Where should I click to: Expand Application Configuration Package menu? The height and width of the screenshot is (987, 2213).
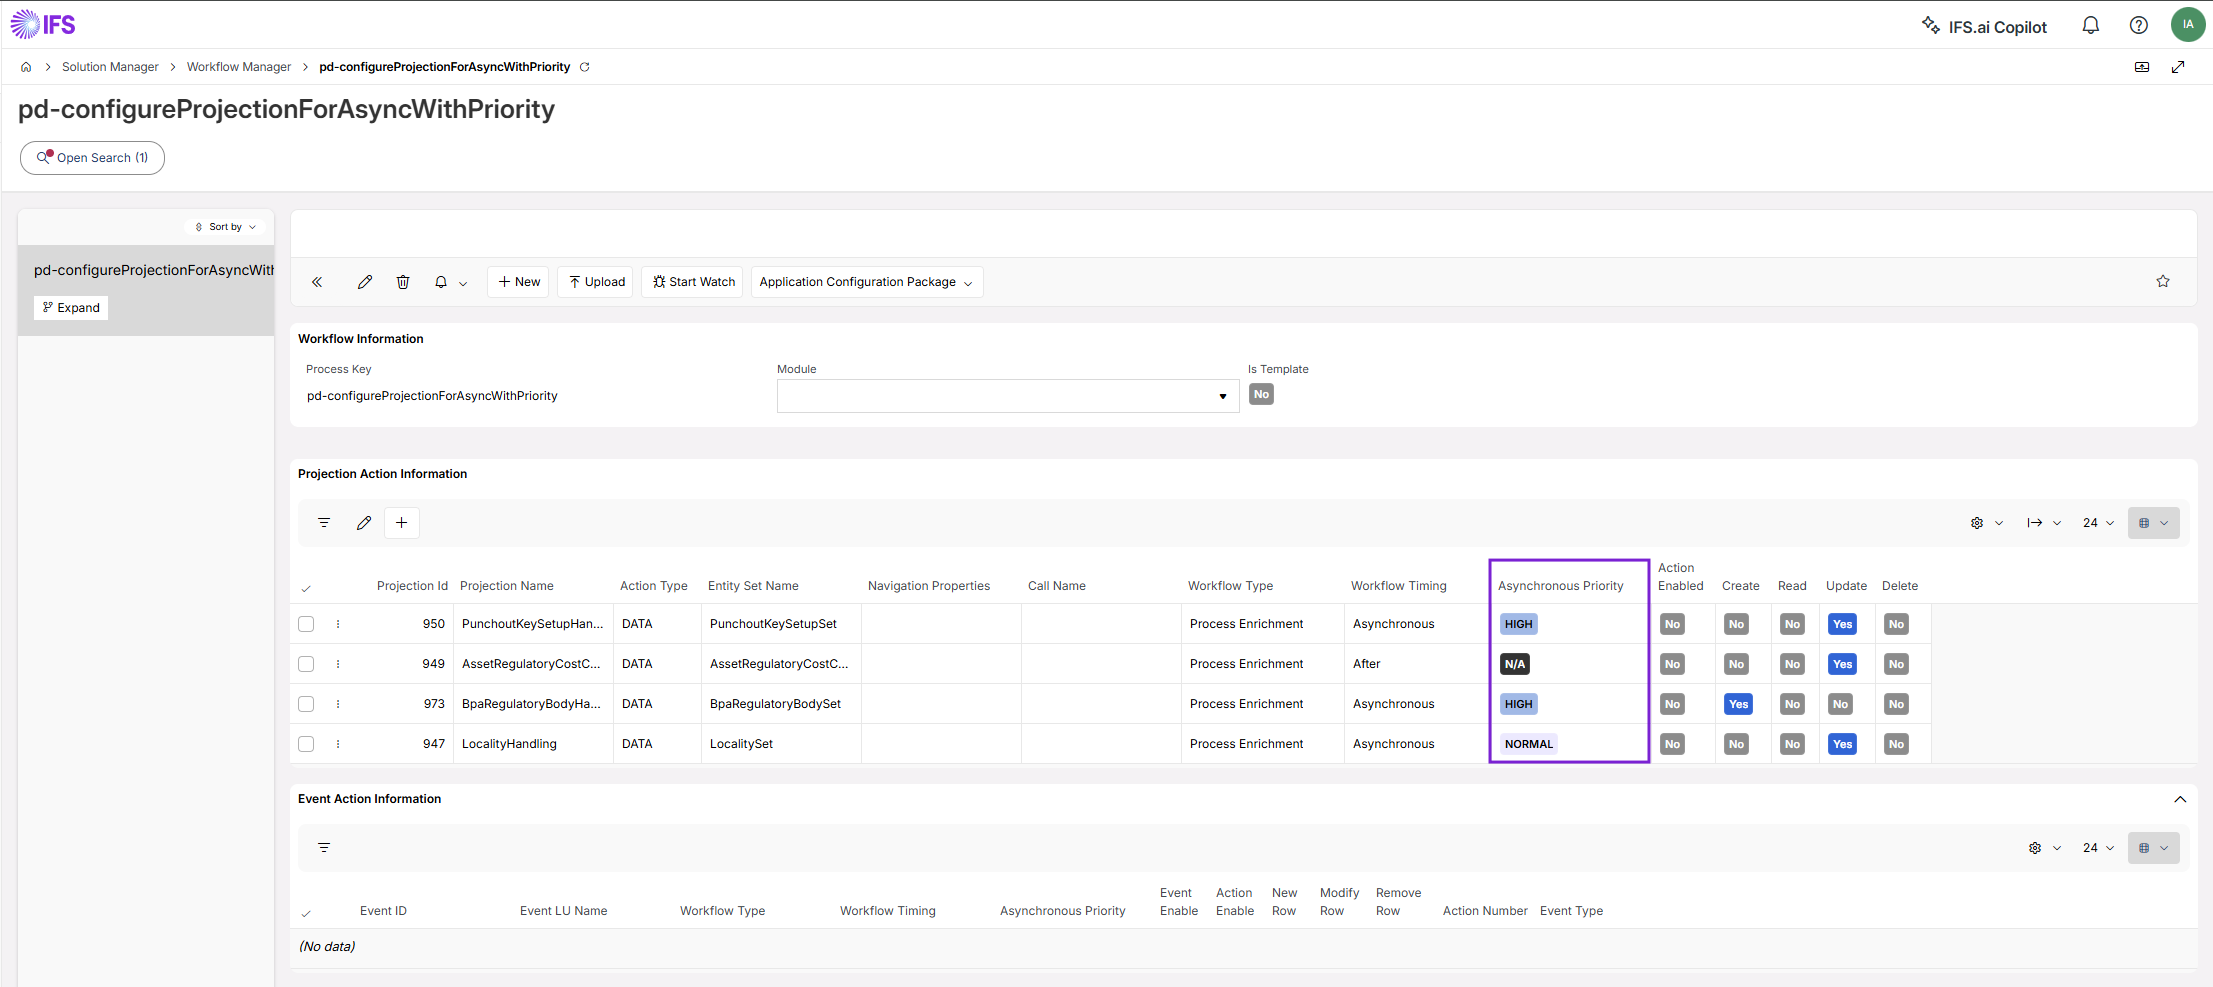pos(867,282)
